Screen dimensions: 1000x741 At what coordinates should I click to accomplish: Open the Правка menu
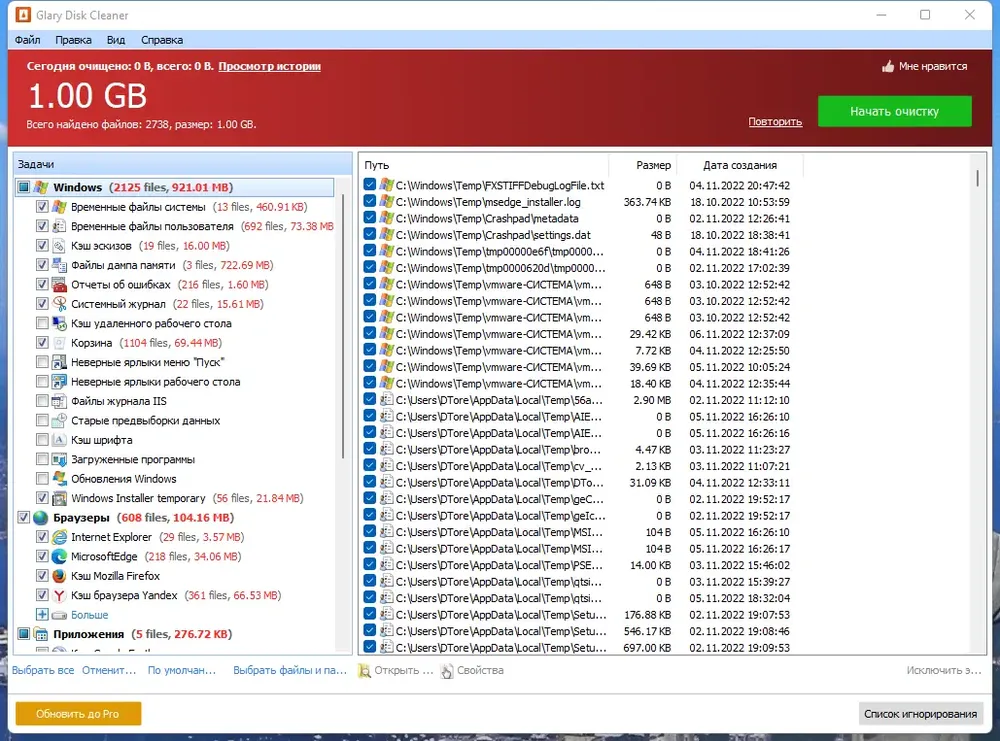pos(73,40)
